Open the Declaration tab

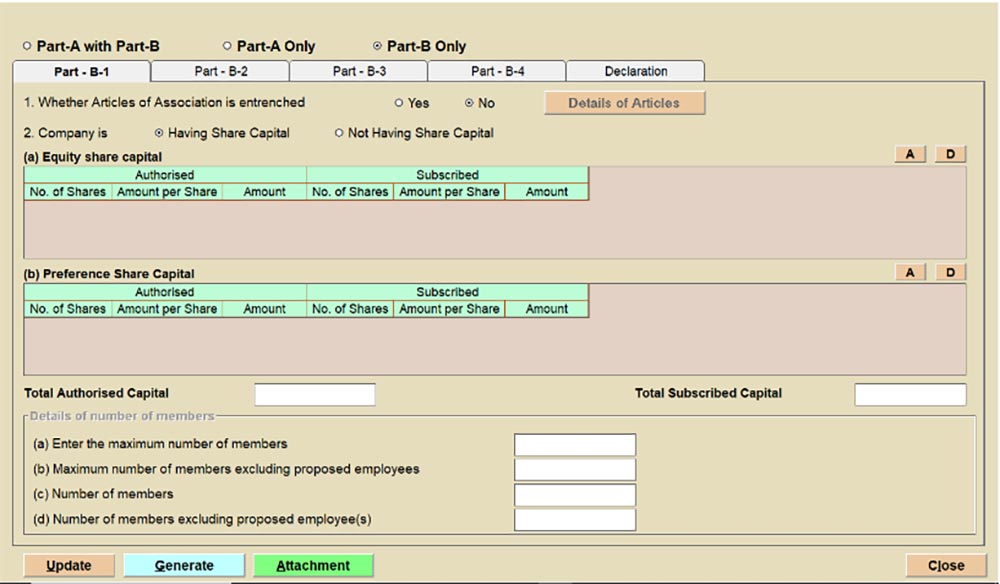(635, 72)
